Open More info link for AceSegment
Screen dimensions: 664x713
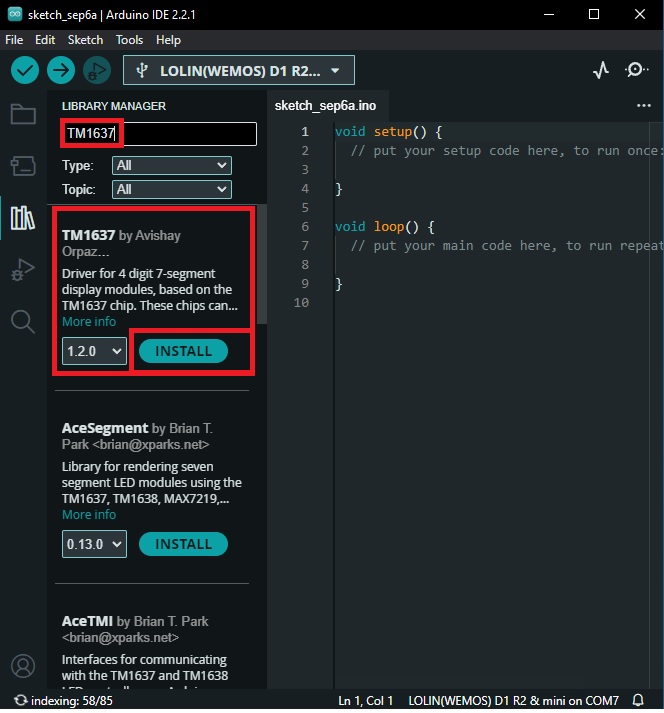coord(89,515)
